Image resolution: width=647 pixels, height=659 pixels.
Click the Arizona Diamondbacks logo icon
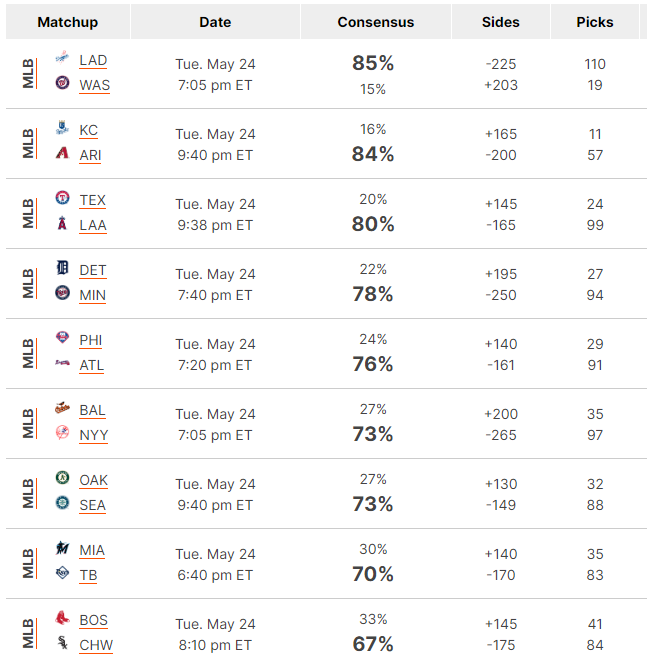click(x=62, y=153)
